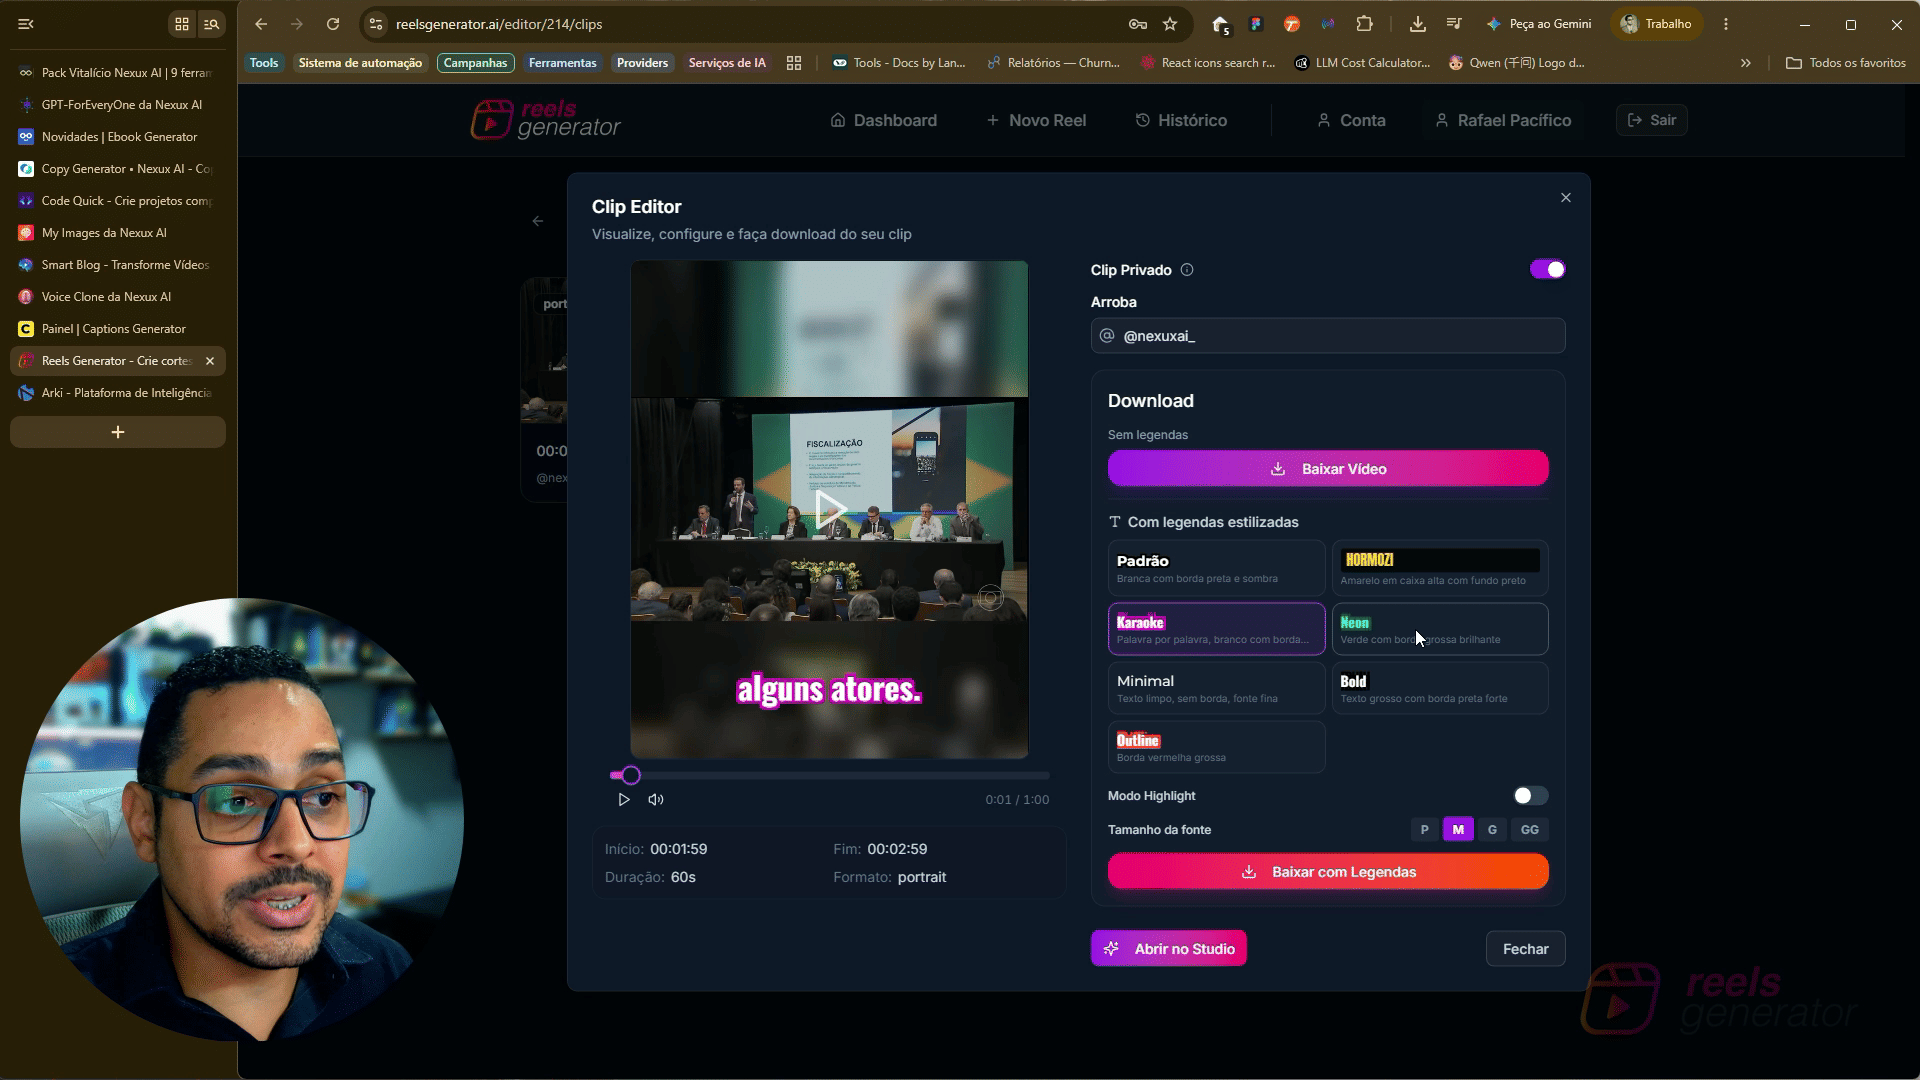This screenshot has height=1080, width=1920.
Task: Open the password manager key icon
Action: (1138, 24)
